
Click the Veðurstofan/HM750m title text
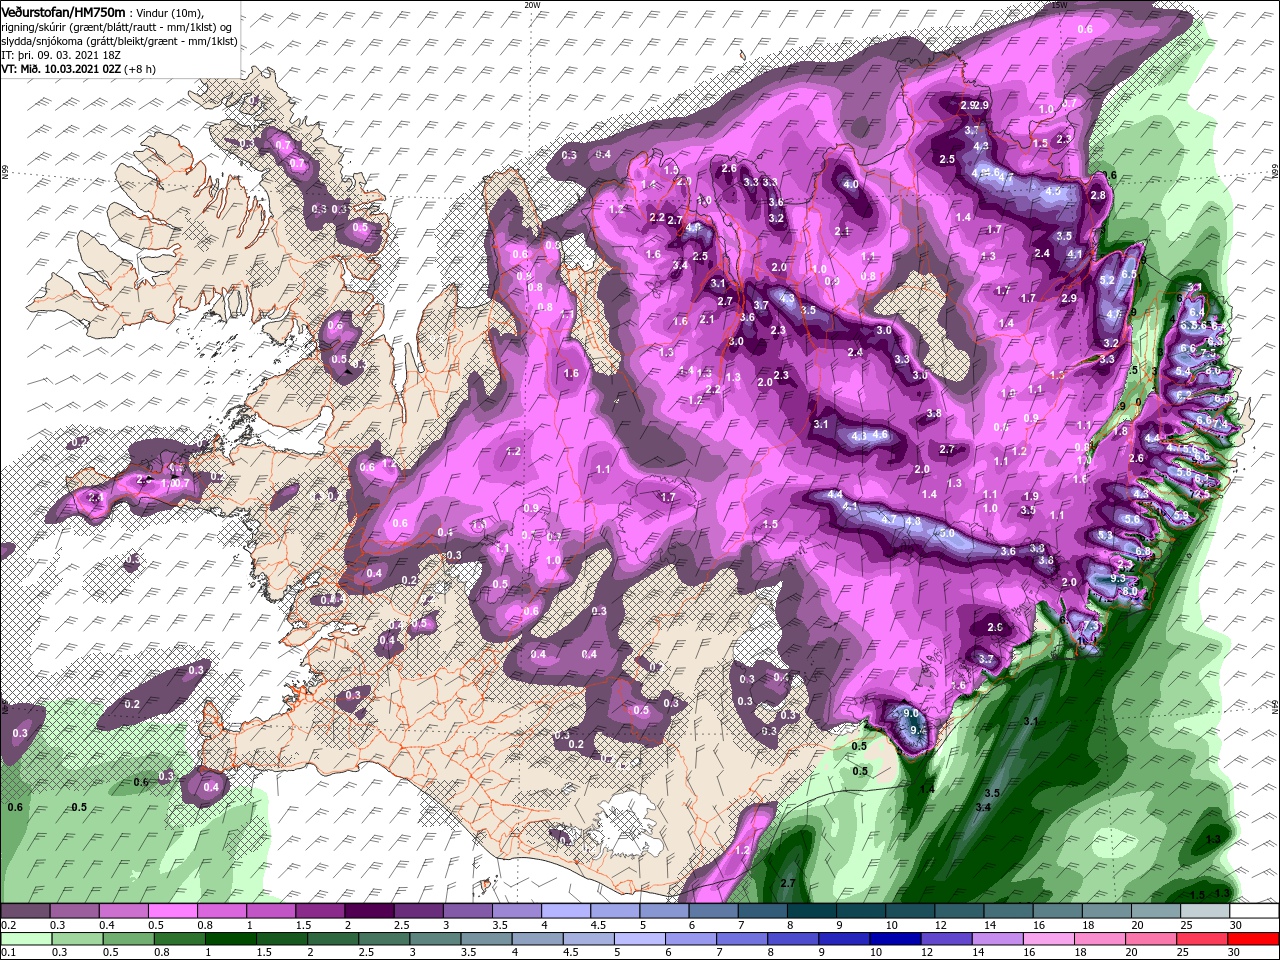(63, 11)
